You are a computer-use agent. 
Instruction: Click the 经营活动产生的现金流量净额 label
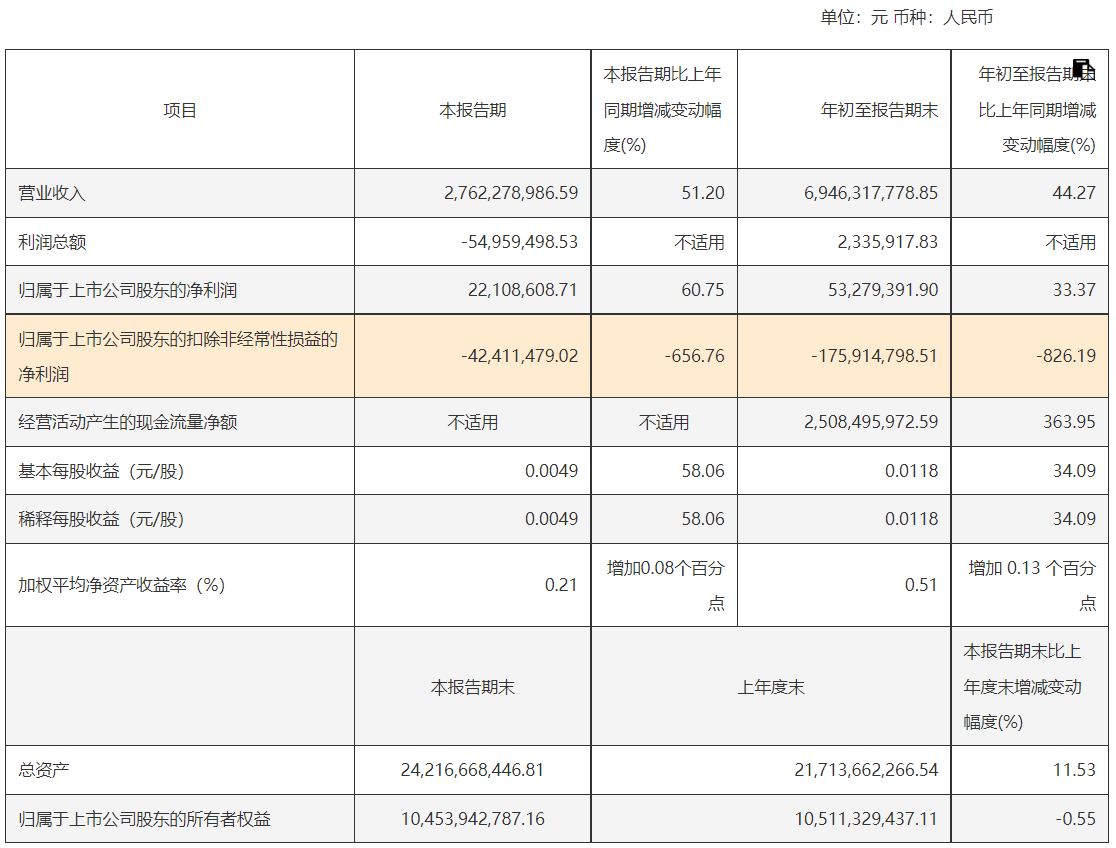tap(127, 422)
